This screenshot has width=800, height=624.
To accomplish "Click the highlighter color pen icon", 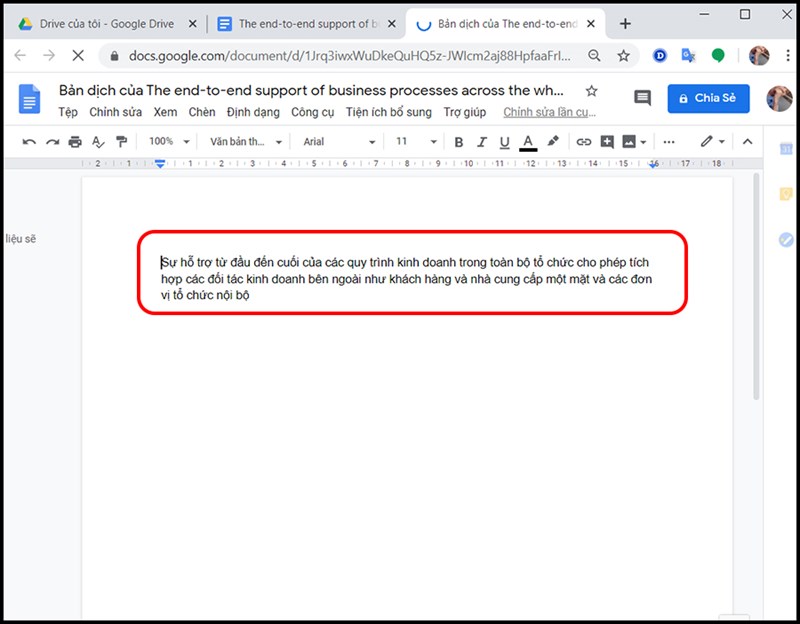I will [552, 142].
